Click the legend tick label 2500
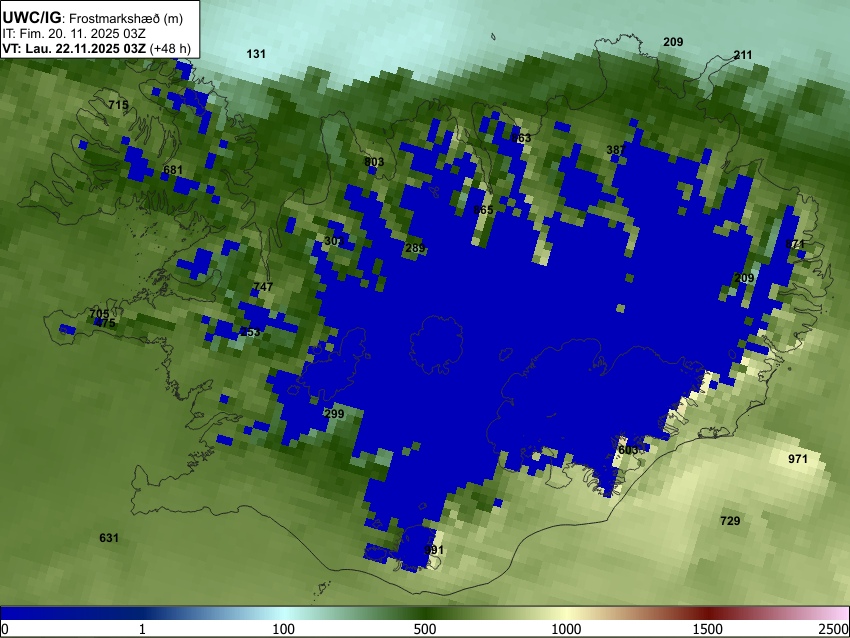This screenshot has width=850, height=638. (x=834, y=629)
